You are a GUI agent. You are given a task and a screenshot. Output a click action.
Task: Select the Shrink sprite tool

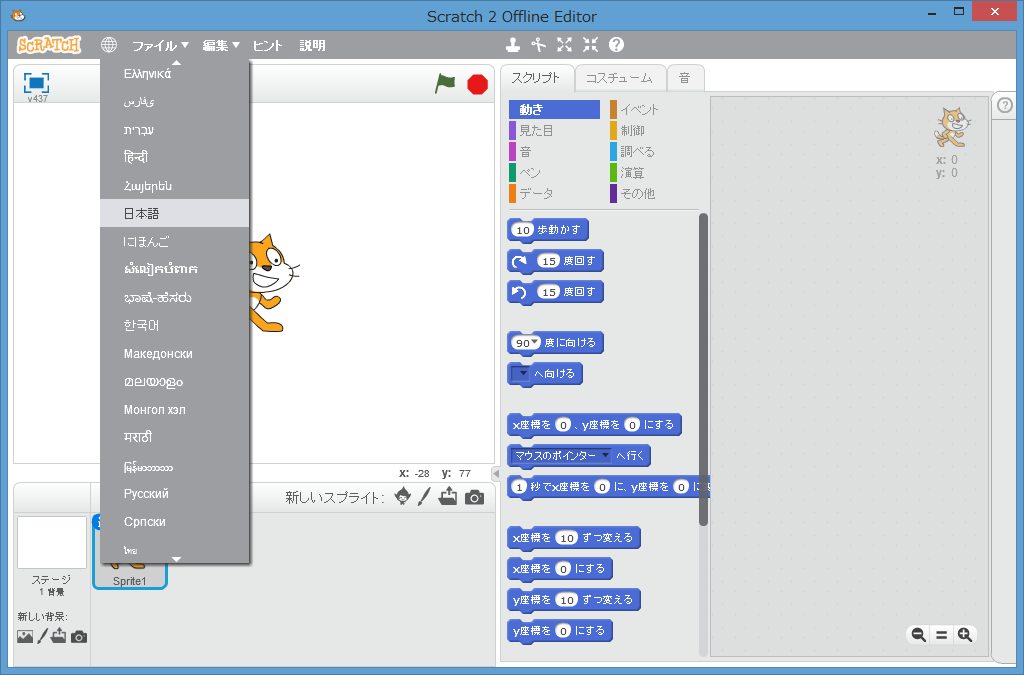tap(590, 44)
